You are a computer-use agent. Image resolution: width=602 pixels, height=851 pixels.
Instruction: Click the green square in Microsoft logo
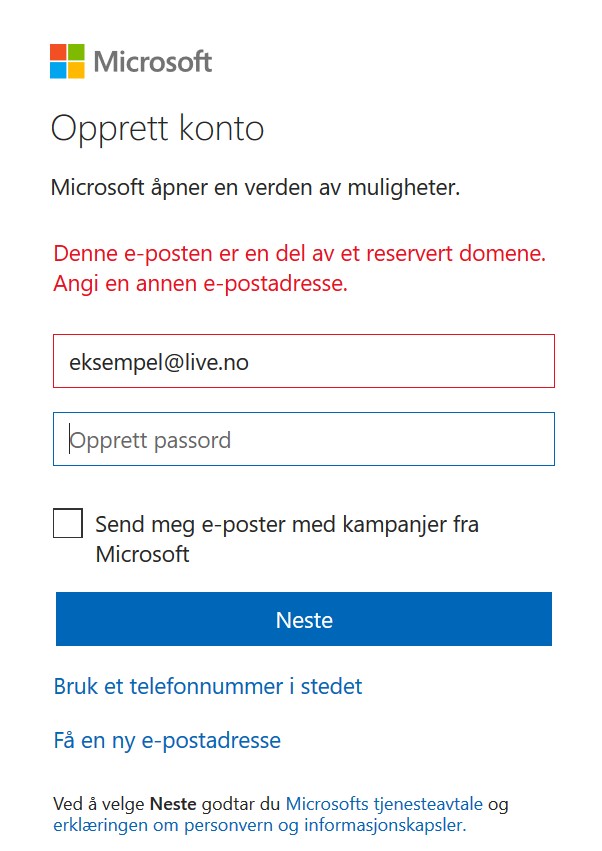(77, 52)
